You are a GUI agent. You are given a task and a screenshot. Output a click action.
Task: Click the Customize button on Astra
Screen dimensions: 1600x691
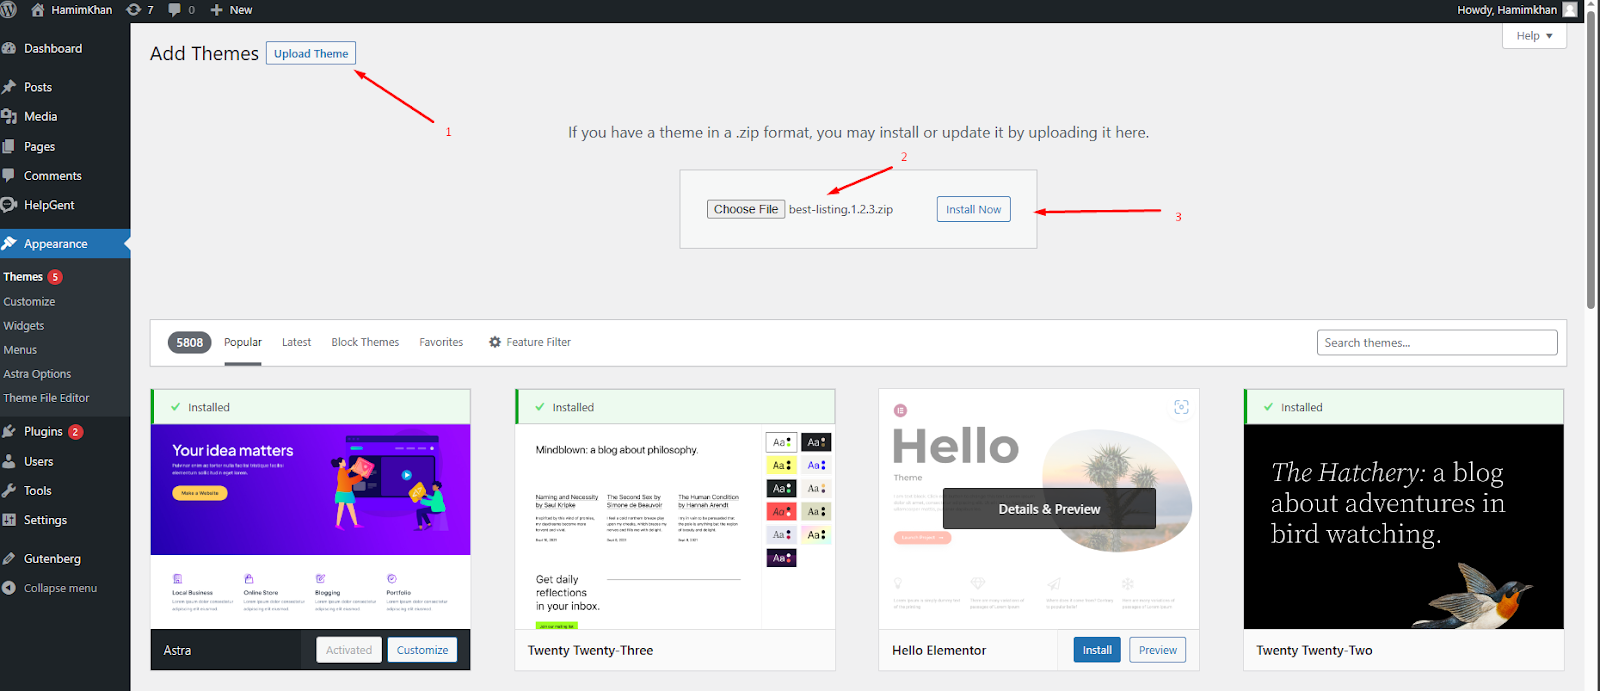[x=422, y=650]
